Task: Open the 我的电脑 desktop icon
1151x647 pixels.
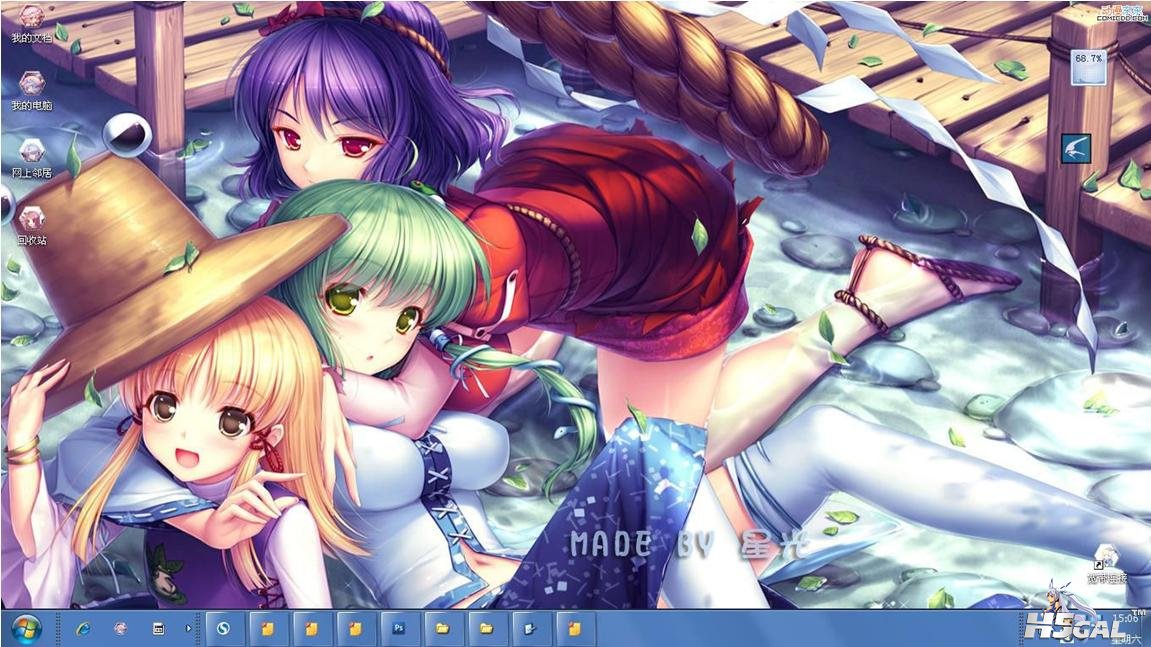Action: coord(32,88)
